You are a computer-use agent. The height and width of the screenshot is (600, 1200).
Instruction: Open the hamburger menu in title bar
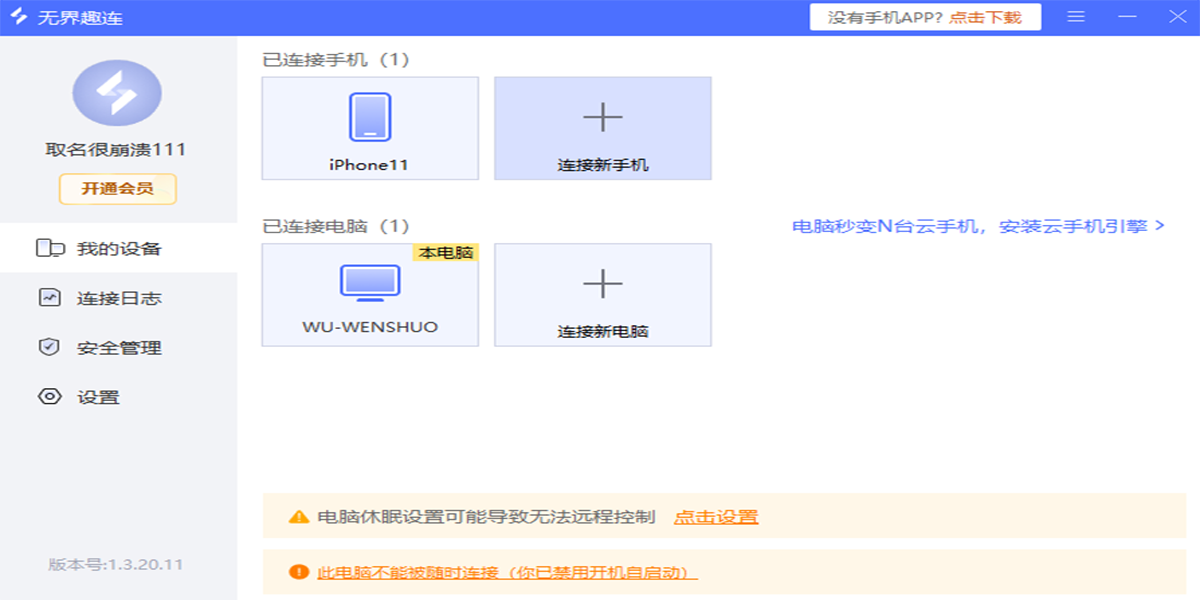tap(1077, 16)
